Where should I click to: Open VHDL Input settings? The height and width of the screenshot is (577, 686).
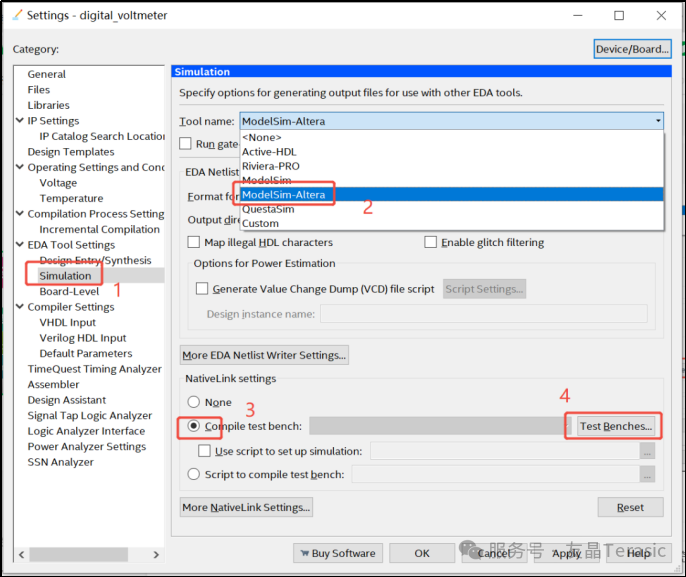coord(67,322)
